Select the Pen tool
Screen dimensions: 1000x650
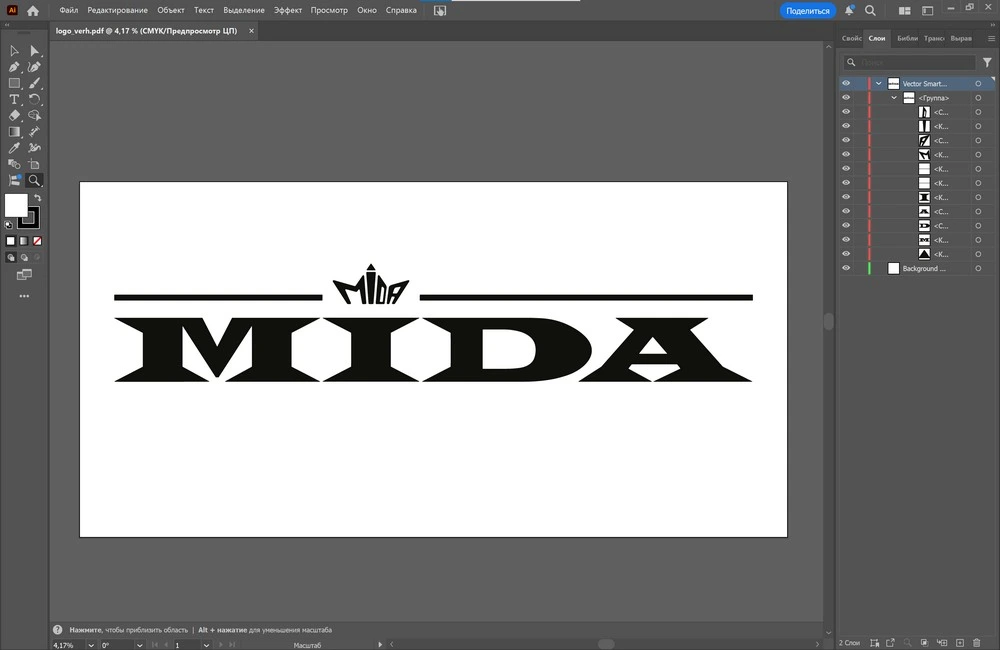14,67
